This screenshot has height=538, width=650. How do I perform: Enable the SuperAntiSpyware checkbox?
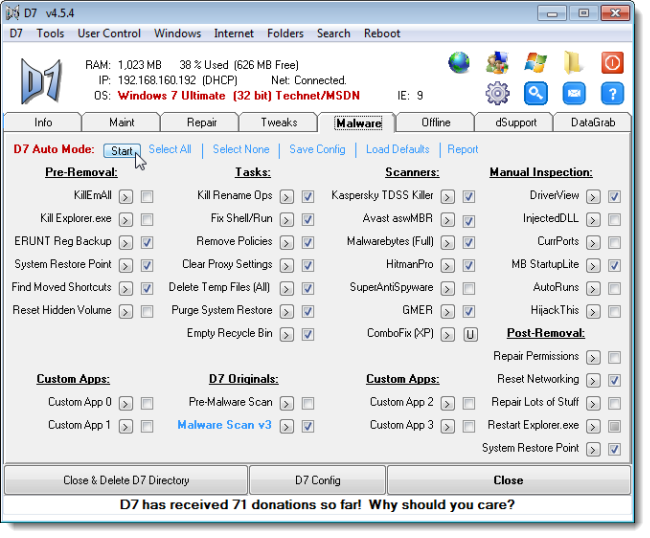tap(469, 288)
